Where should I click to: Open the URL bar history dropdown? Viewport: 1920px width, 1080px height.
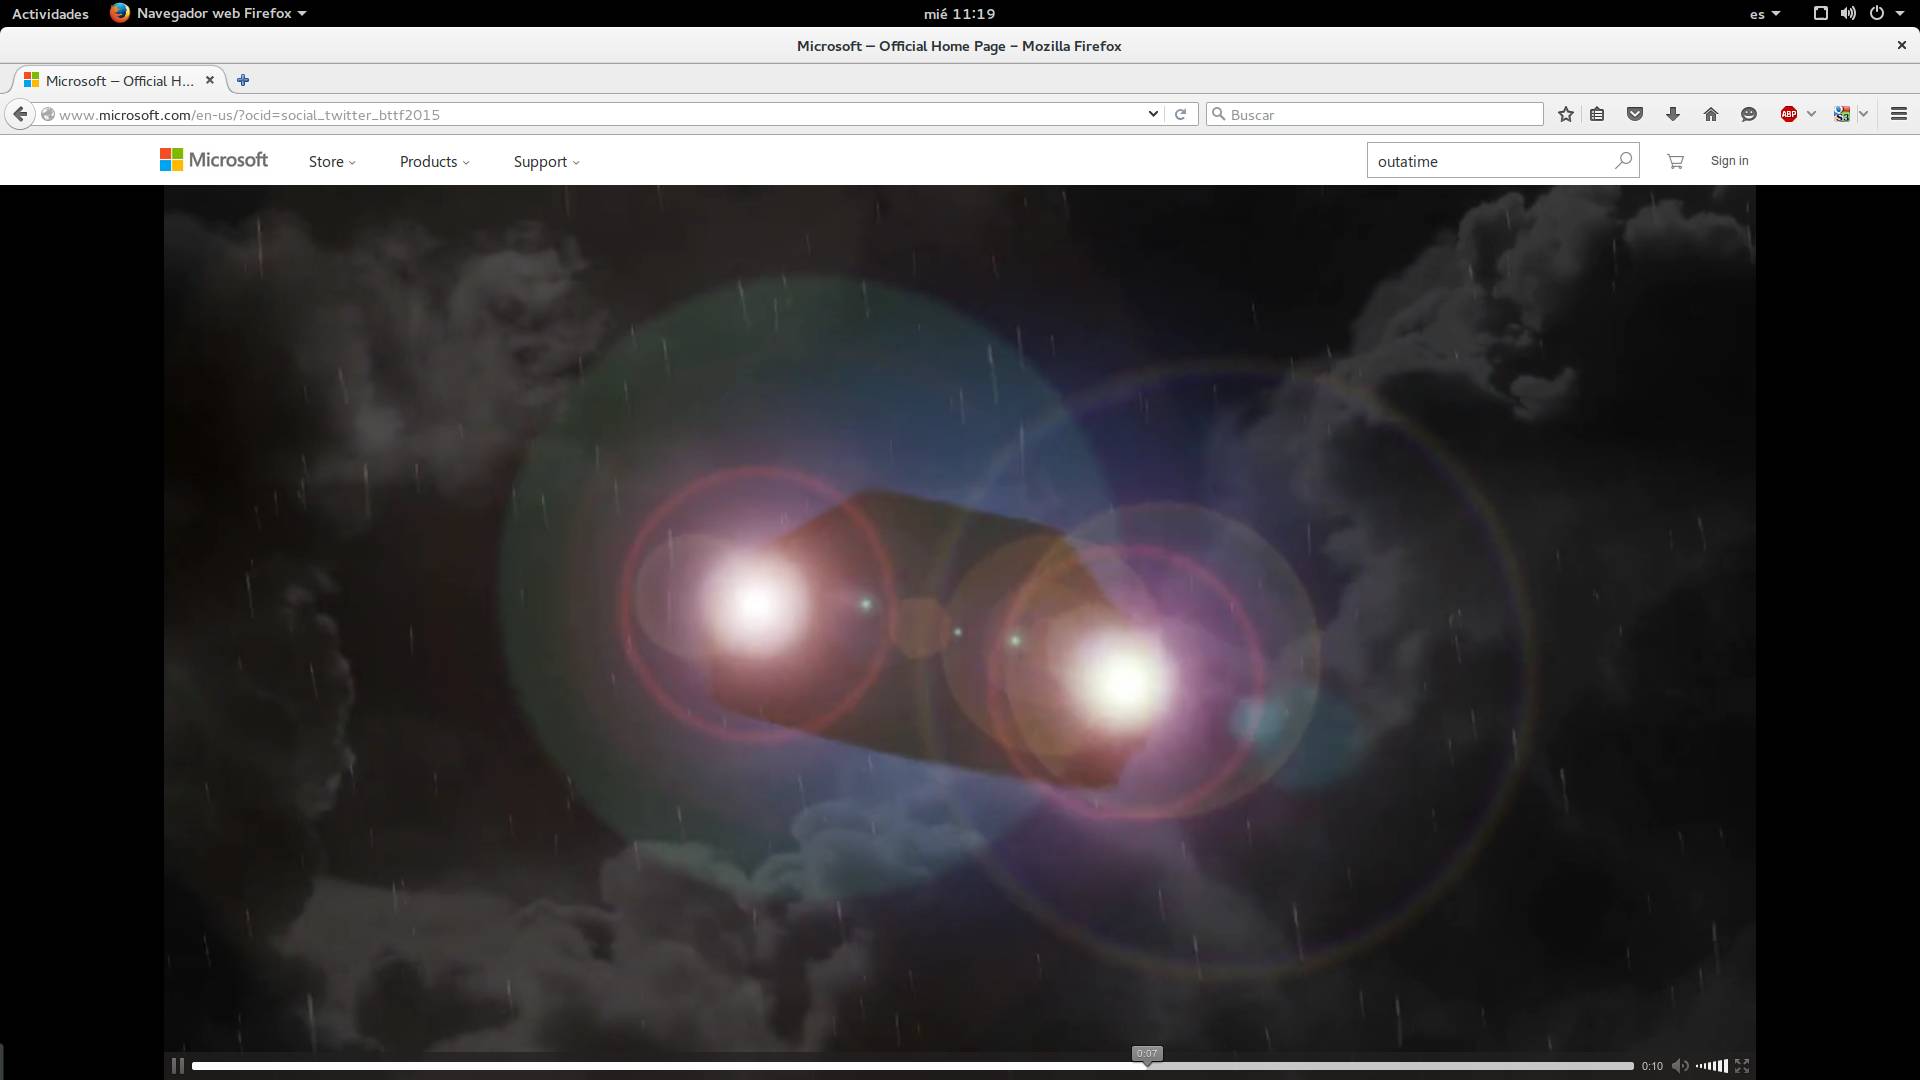point(1153,114)
